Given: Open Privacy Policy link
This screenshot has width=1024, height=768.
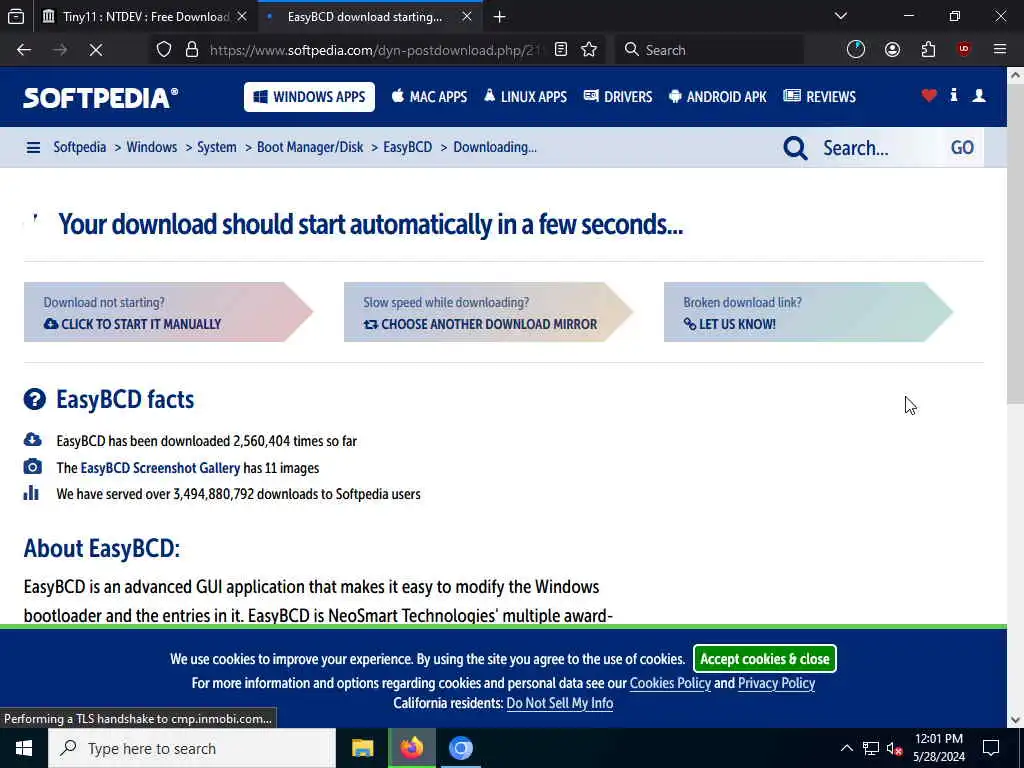Looking at the screenshot, I should [x=776, y=683].
